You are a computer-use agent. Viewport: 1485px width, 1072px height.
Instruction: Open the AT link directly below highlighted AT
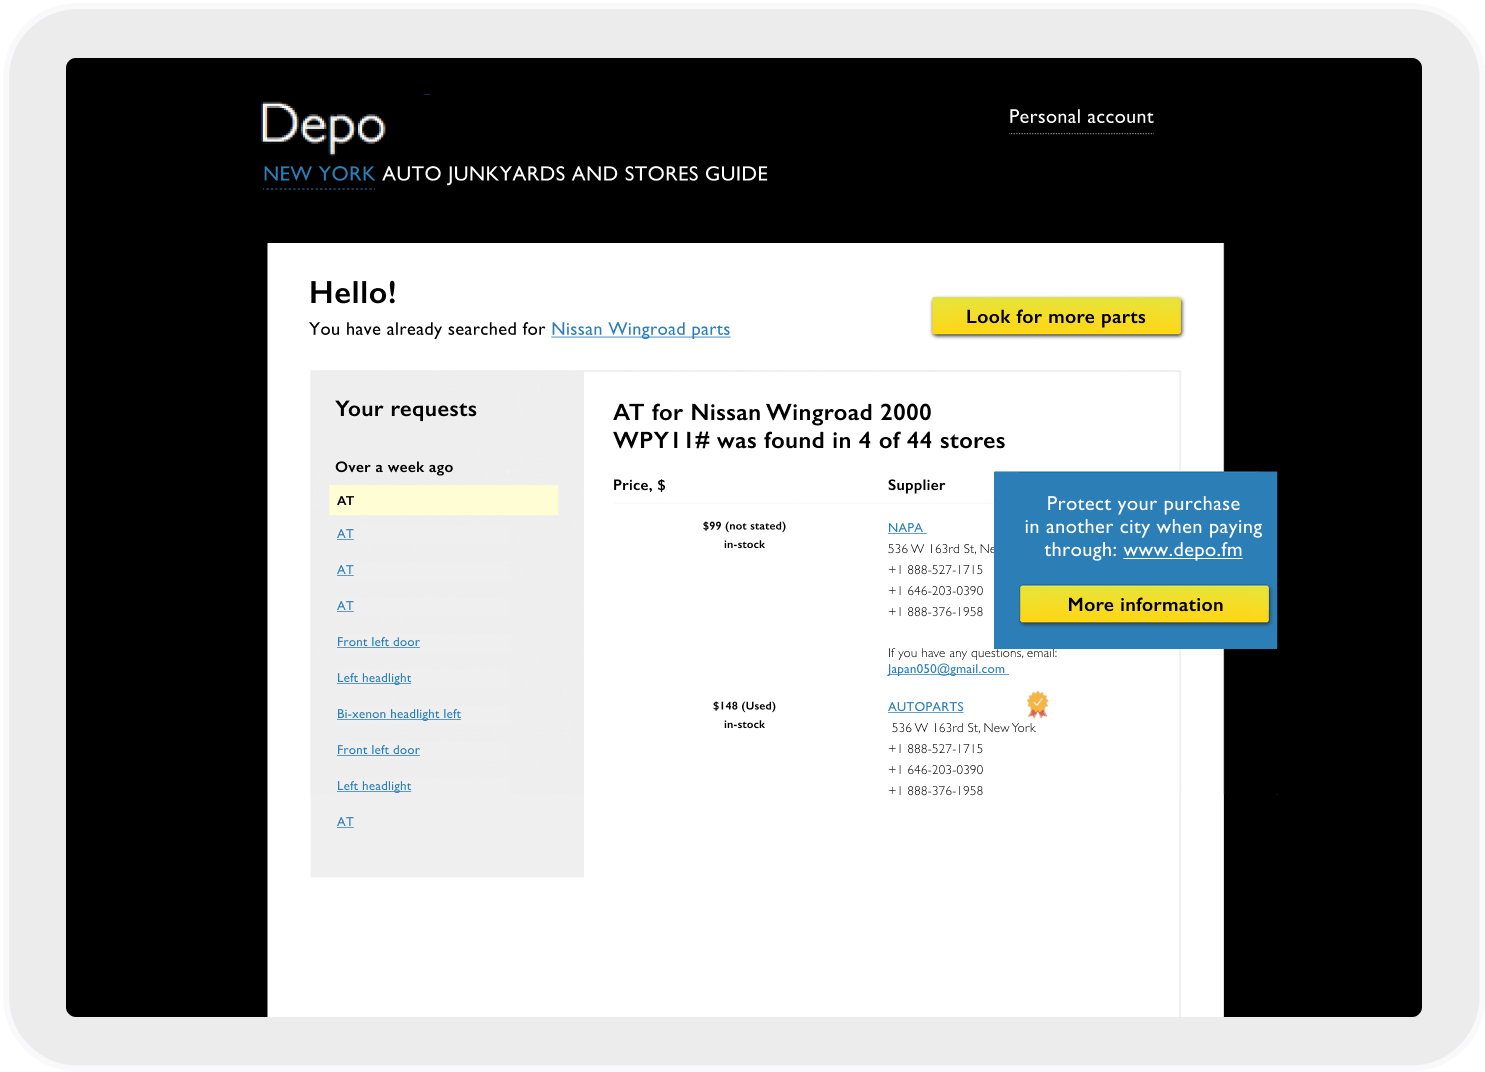click(x=345, y=534)
